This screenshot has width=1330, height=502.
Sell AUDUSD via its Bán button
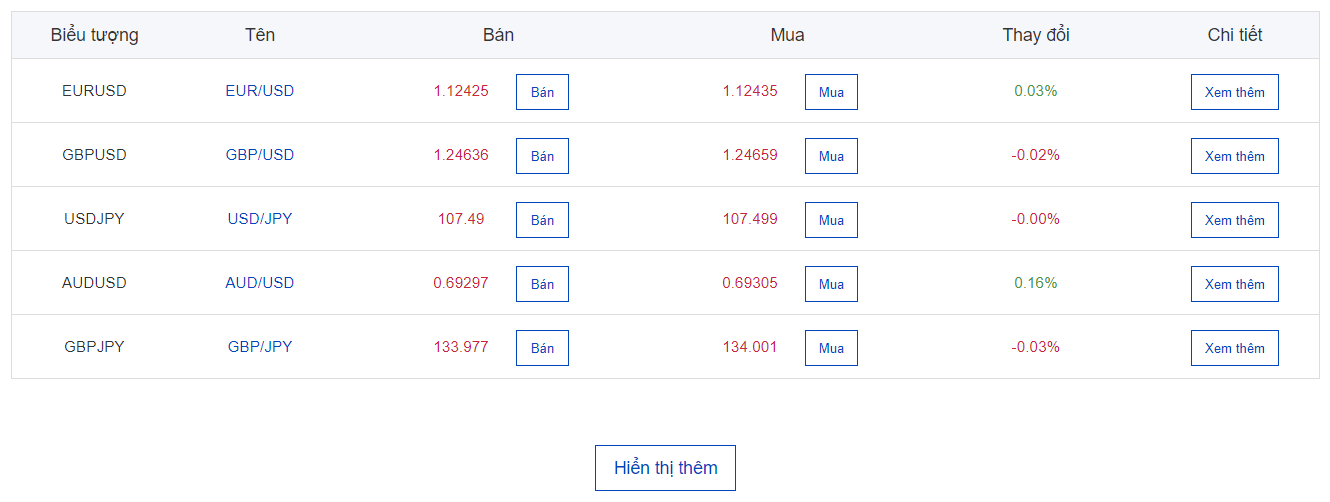point(542,284)
